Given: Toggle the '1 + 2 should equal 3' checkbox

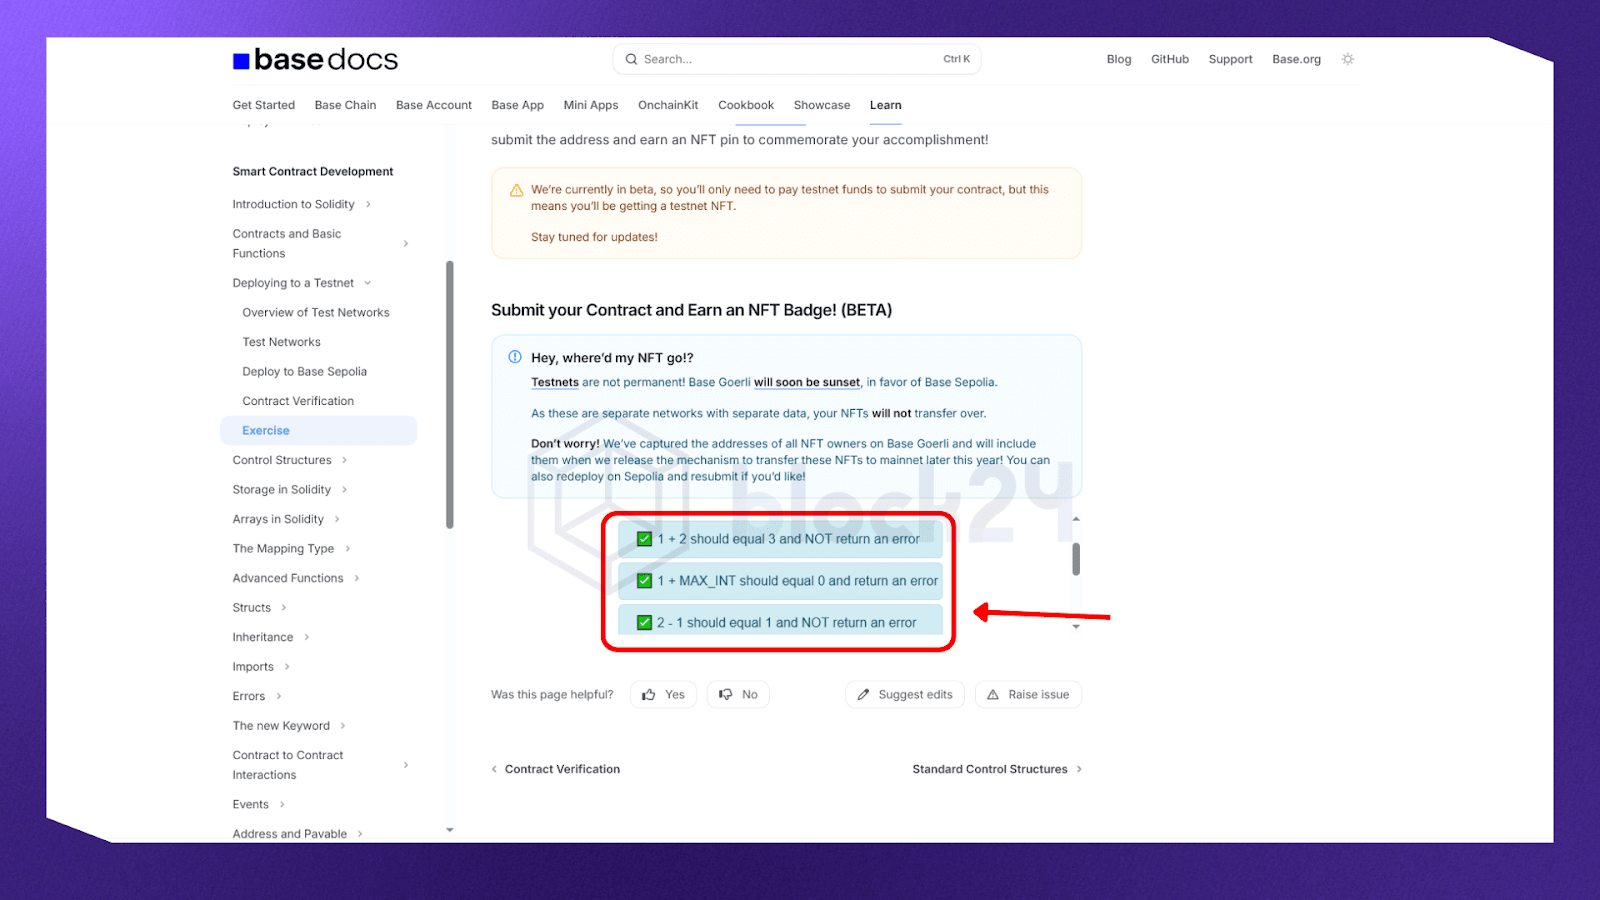Looking at the screenshot, I should 645,539.
